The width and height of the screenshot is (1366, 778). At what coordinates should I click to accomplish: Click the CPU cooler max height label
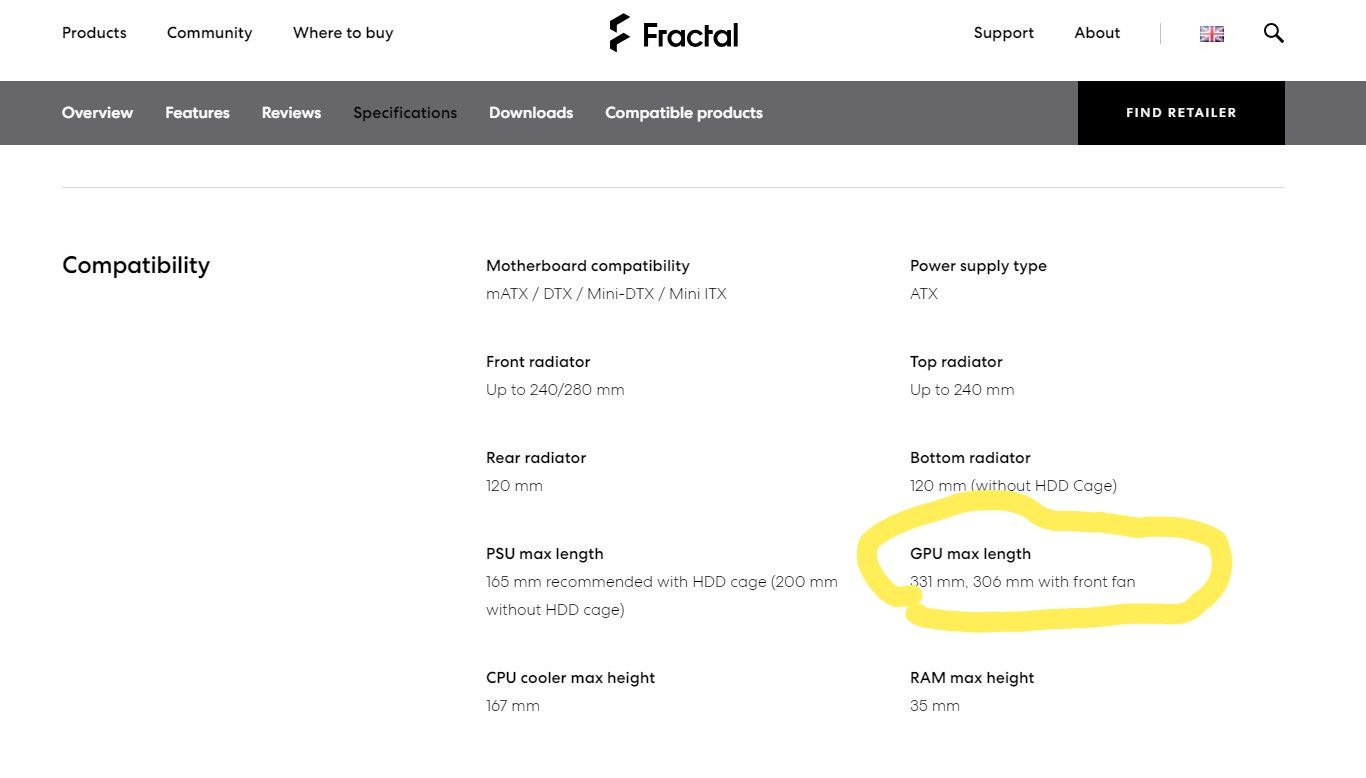coord(571,678)
